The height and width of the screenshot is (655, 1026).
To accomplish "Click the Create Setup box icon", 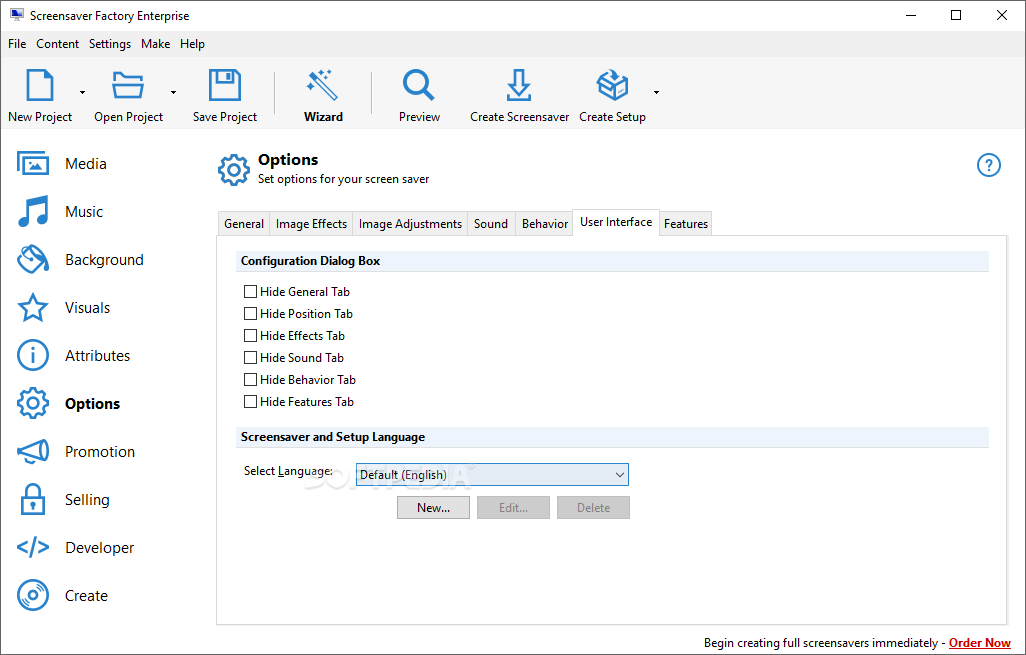I will click(x=612, y=85).
